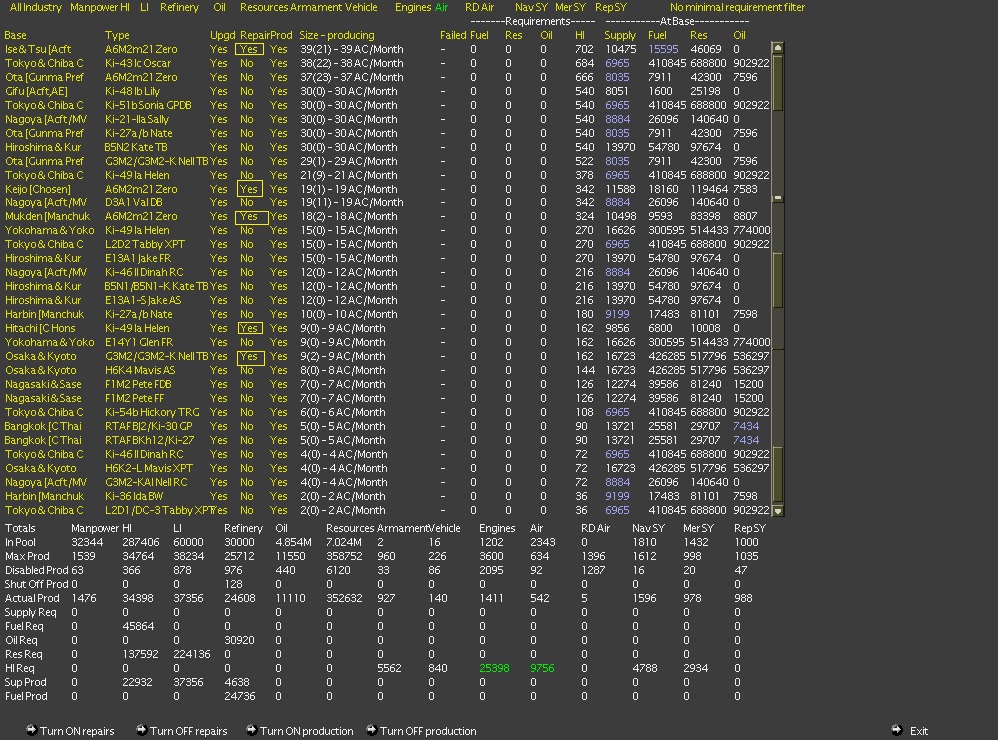Click the 'E13A1-S Jake AS' aircraft type

click(143, 300)
